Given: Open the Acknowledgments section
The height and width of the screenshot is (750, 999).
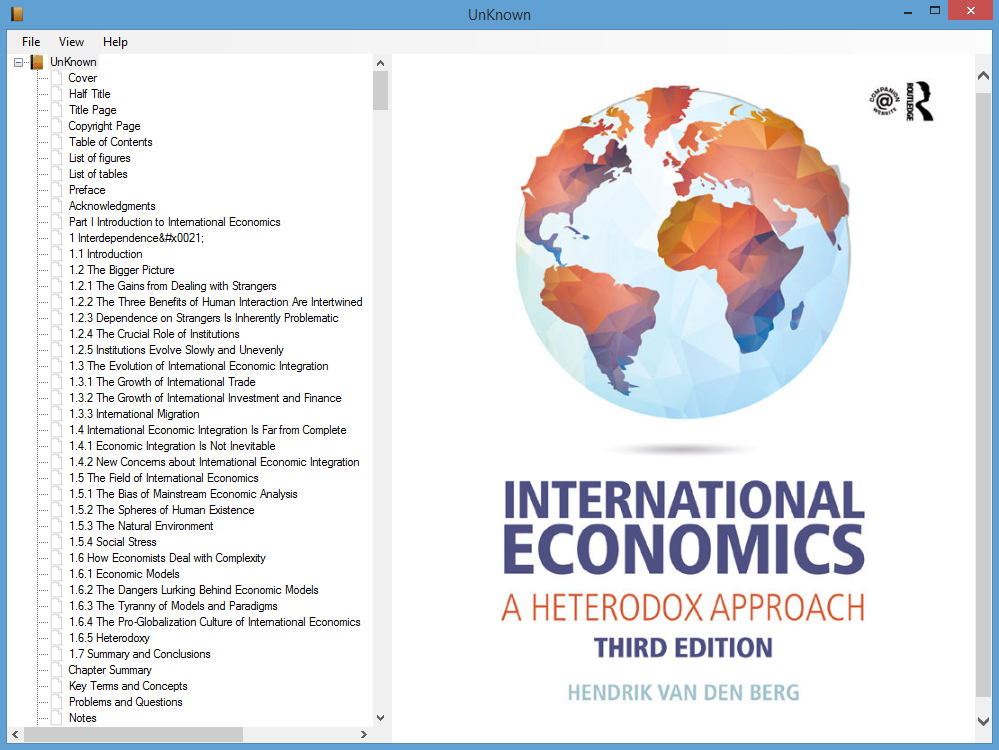Looking at the screenshot, I should click(112, 206).
